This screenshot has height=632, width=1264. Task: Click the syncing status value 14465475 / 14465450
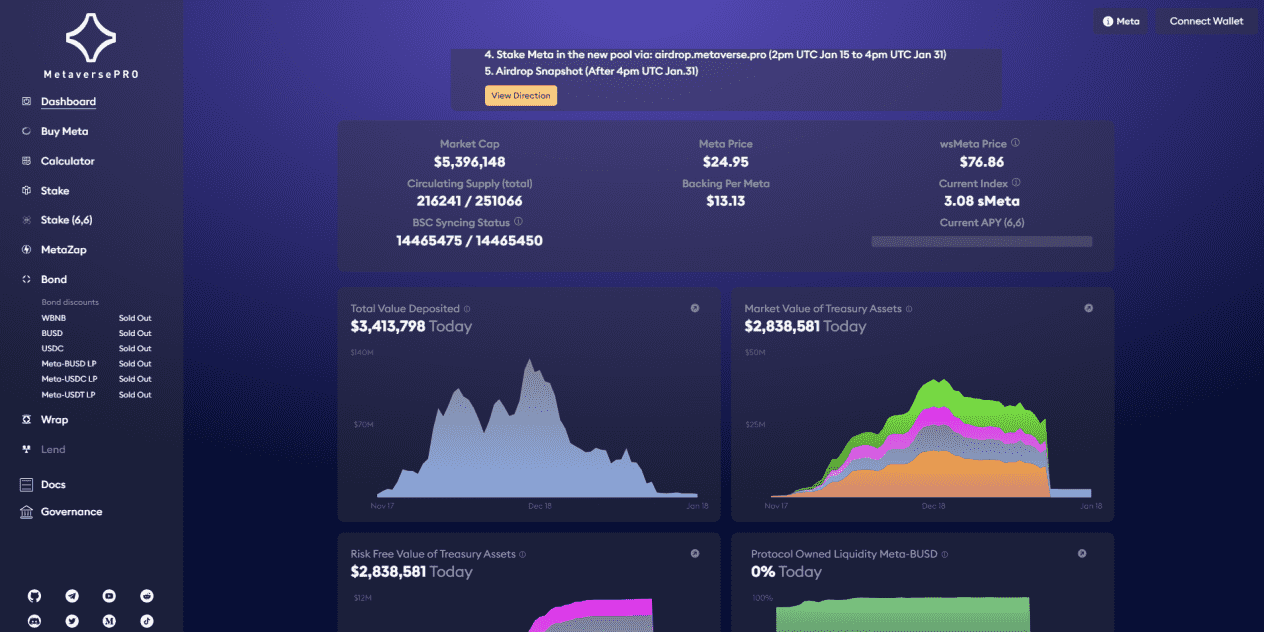(x=469, y=240)
